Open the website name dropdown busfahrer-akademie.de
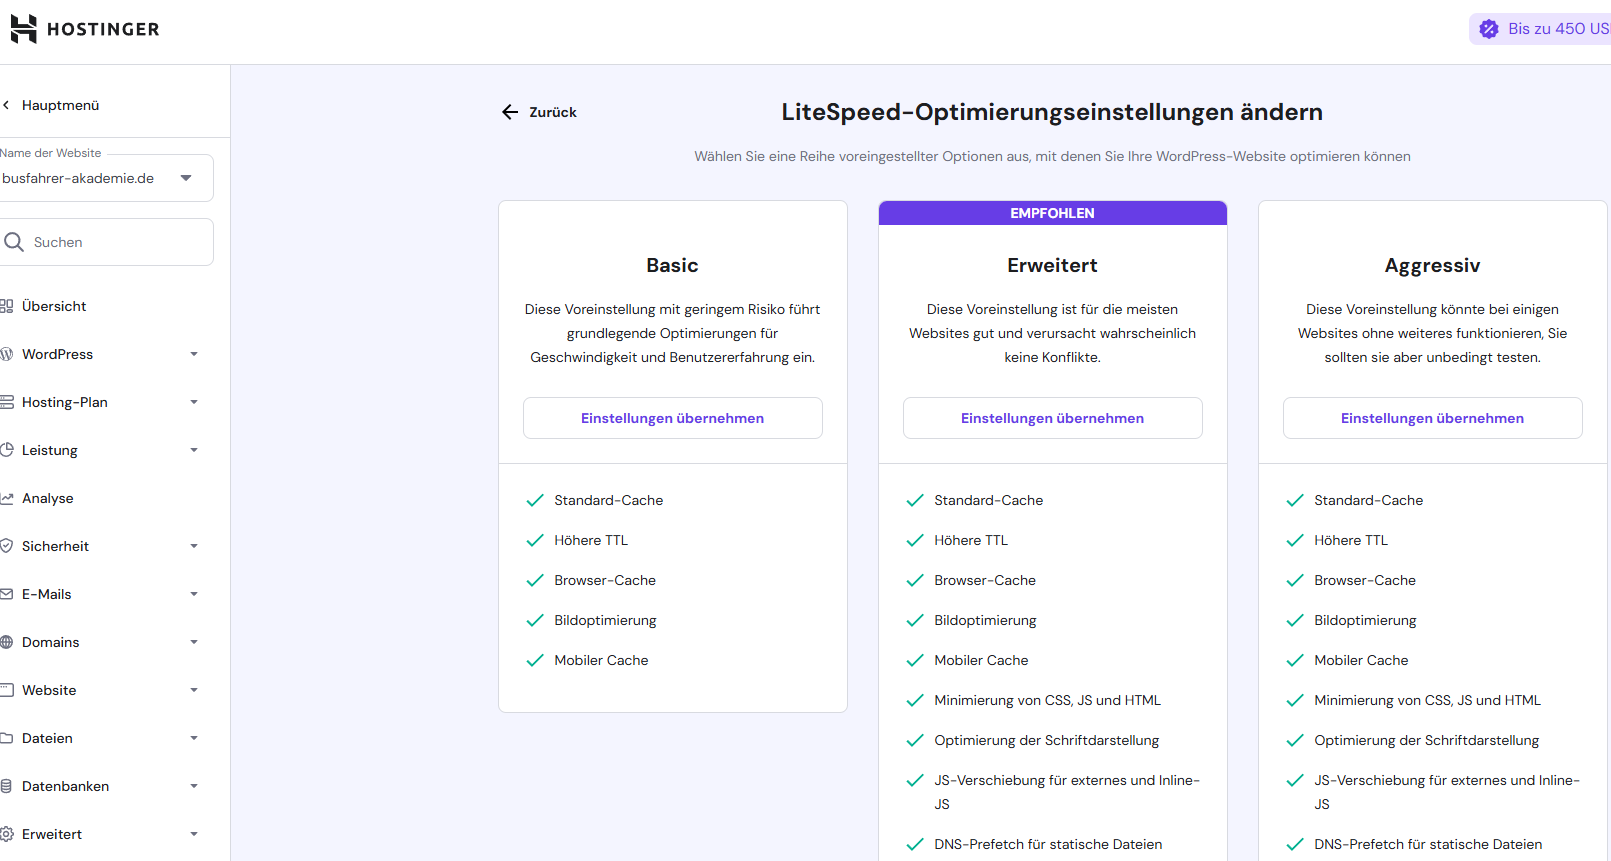The width and height of the screenshot is (1611, 861). (106, 178)
